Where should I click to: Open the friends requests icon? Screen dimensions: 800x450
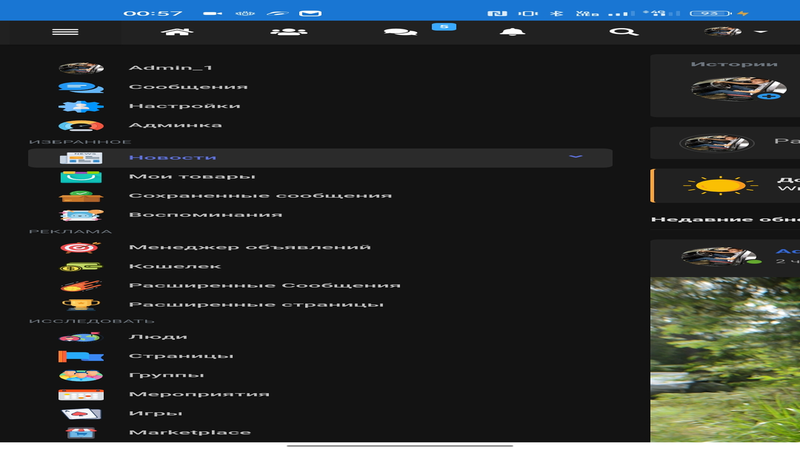[x=288, y=32]
